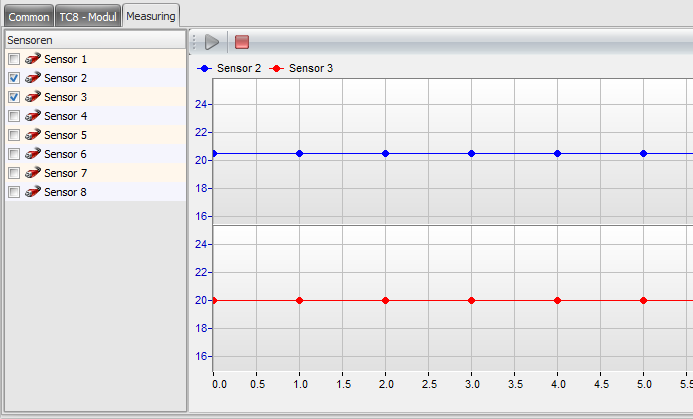Switch to the Common tab
This screenshot has height=419, width=693.
point(29,17)
